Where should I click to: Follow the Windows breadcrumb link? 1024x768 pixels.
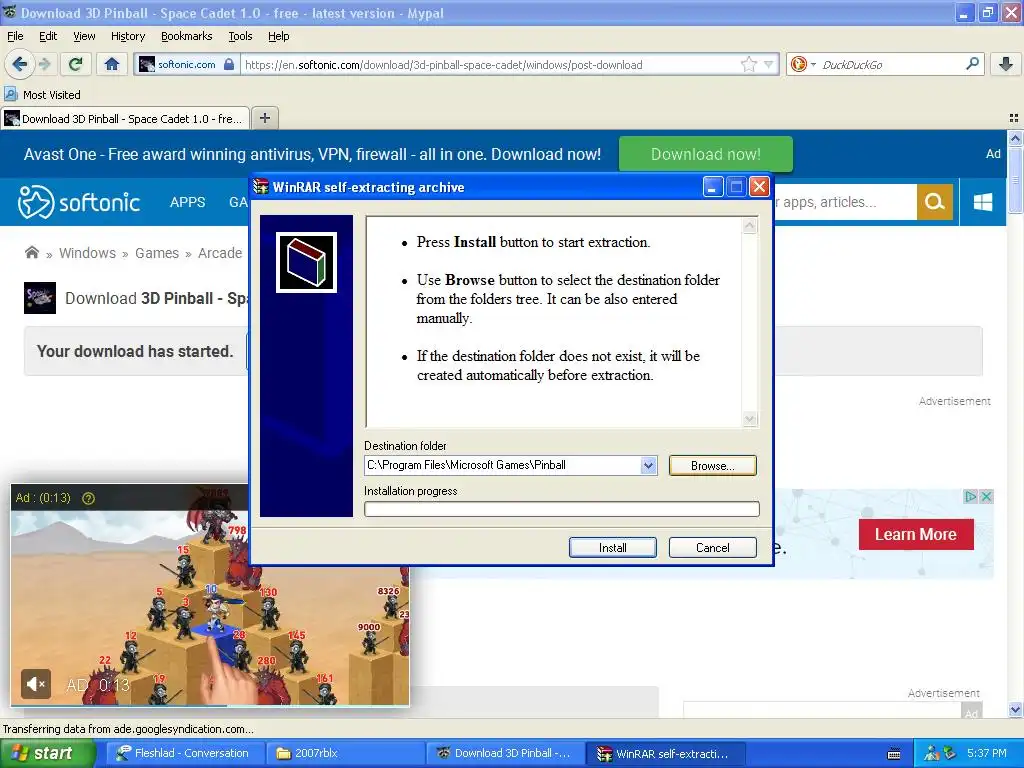point(88,253)
